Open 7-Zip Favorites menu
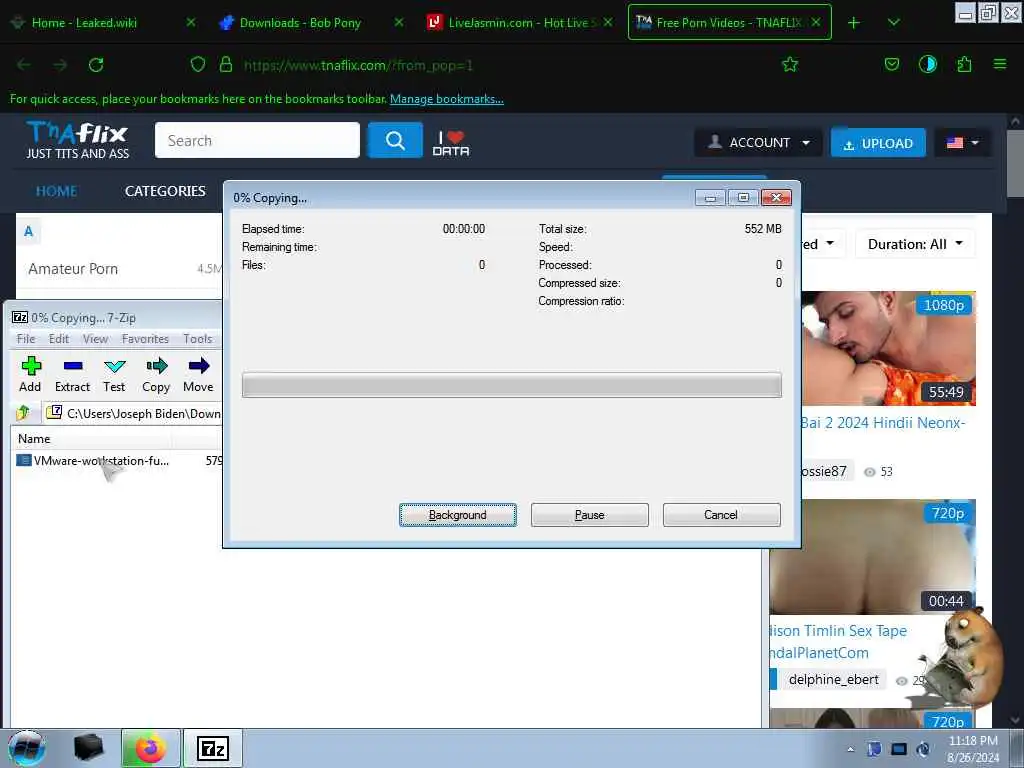Image resolution: width=1024 pixels, height=768 pixels. 145,338
